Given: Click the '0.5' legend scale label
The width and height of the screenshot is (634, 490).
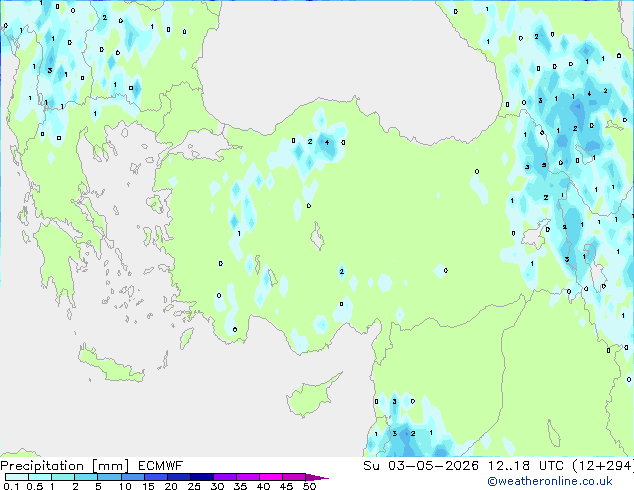Looking at the screenshot, I should point(34,486).
